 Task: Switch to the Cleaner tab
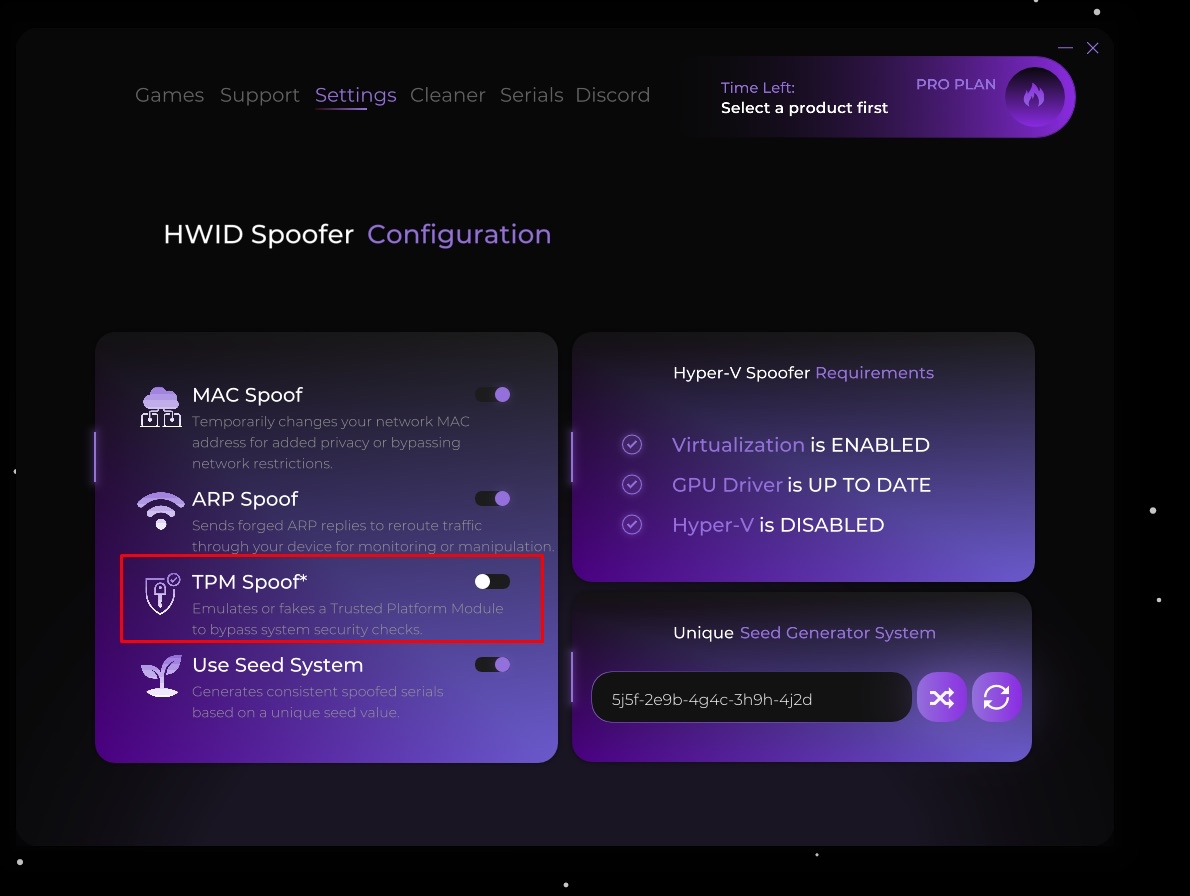pos(448,95)
